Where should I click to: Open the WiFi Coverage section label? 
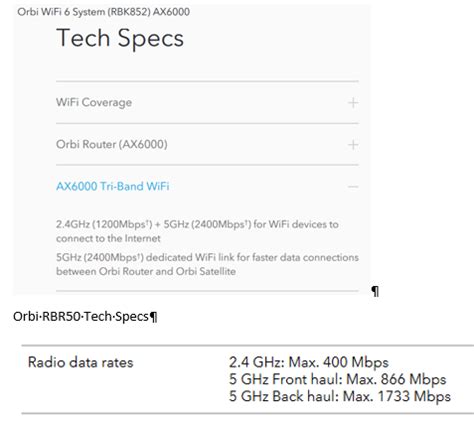[x=94, y=102]
